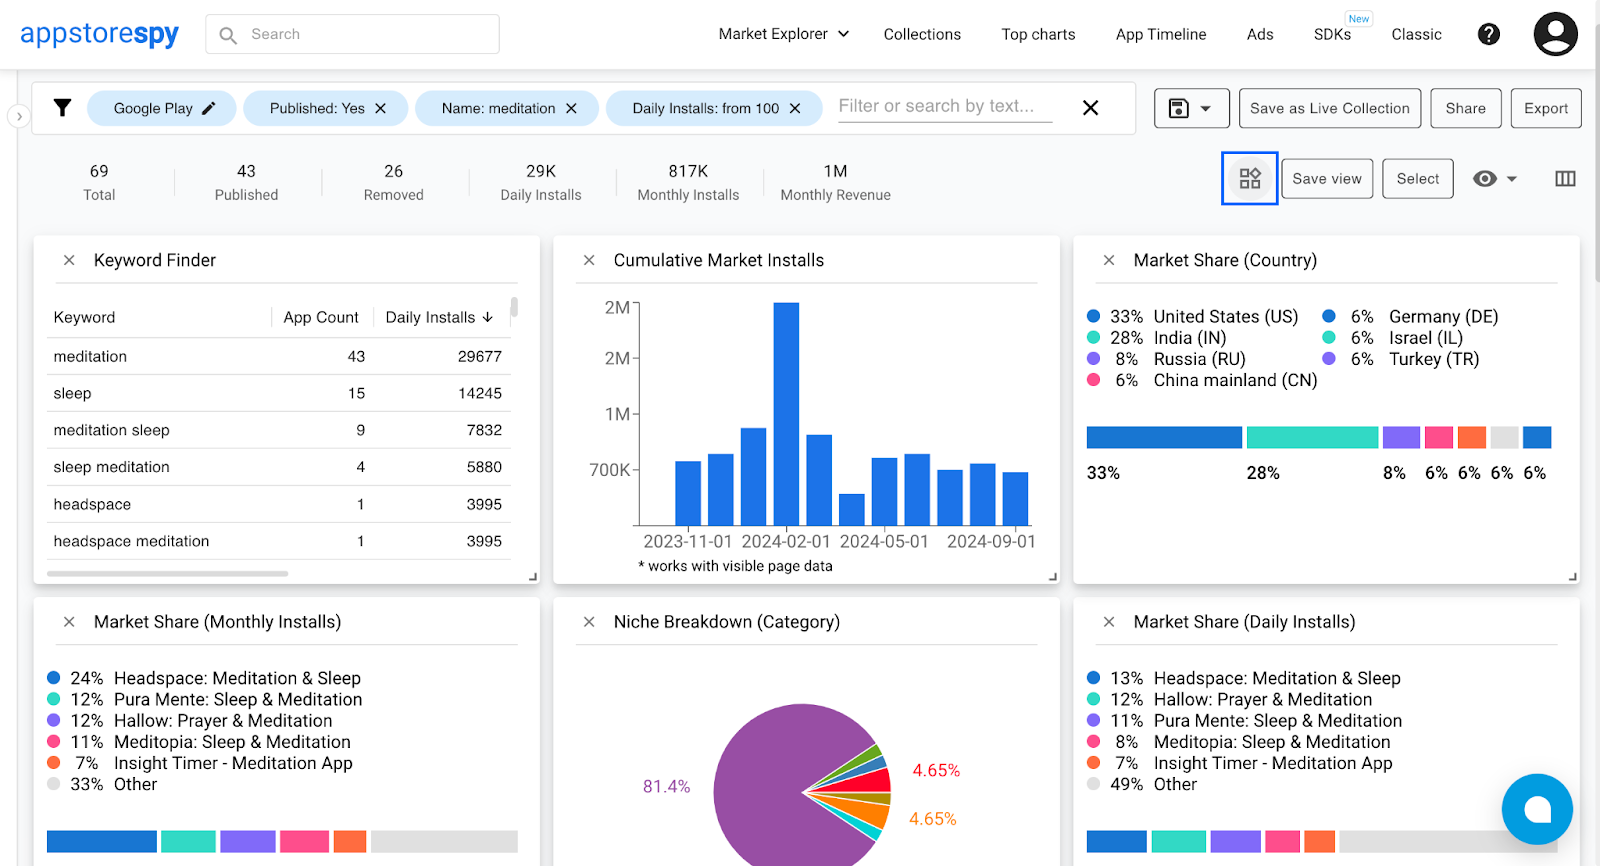Click the Export button
1600x866 pixels.
tap(1546, 108)
